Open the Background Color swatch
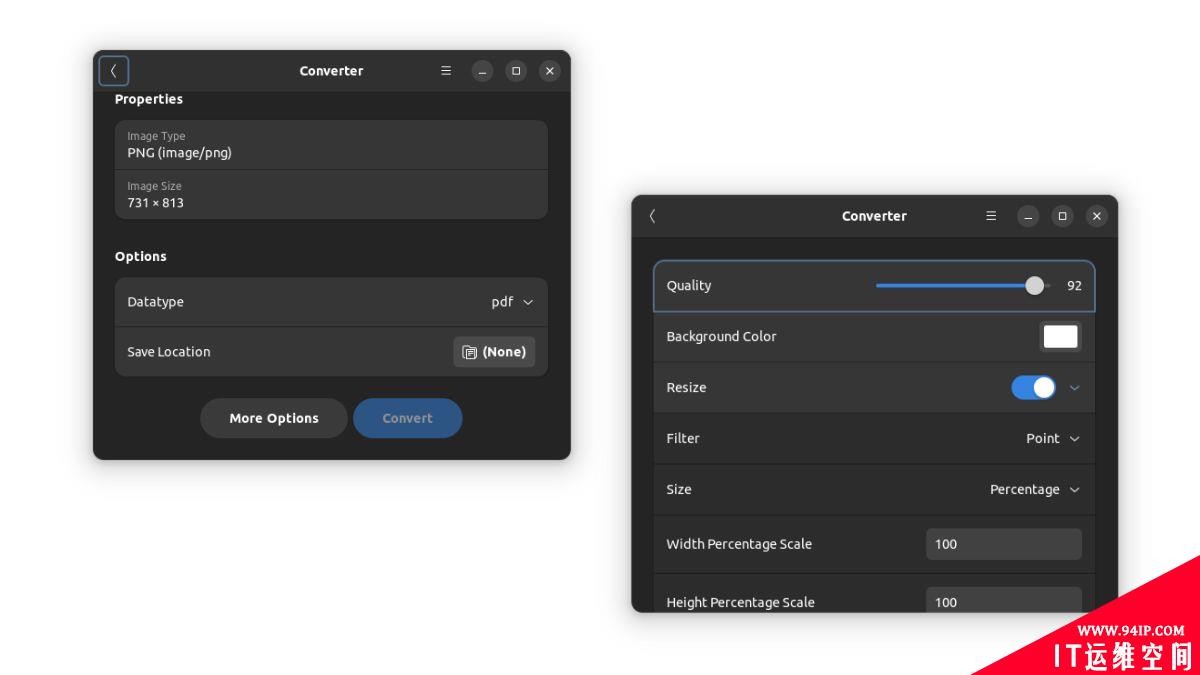Image resolution: width=1200 pixels, height=675 pixels. tap(1061, 337)
